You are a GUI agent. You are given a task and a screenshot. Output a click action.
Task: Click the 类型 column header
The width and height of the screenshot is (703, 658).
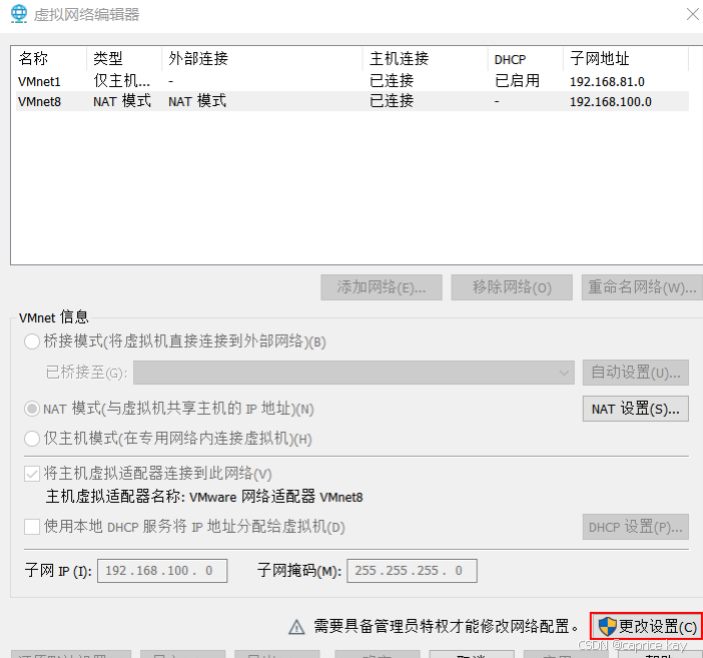[x=124, y=58]
